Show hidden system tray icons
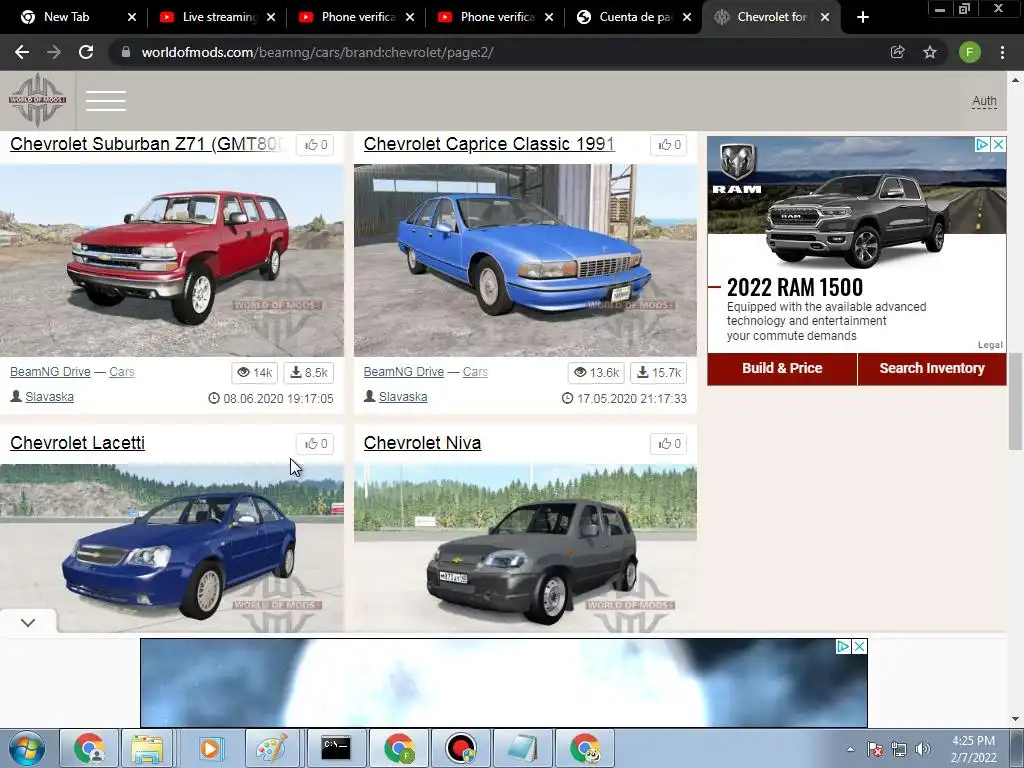 (850, 749)
